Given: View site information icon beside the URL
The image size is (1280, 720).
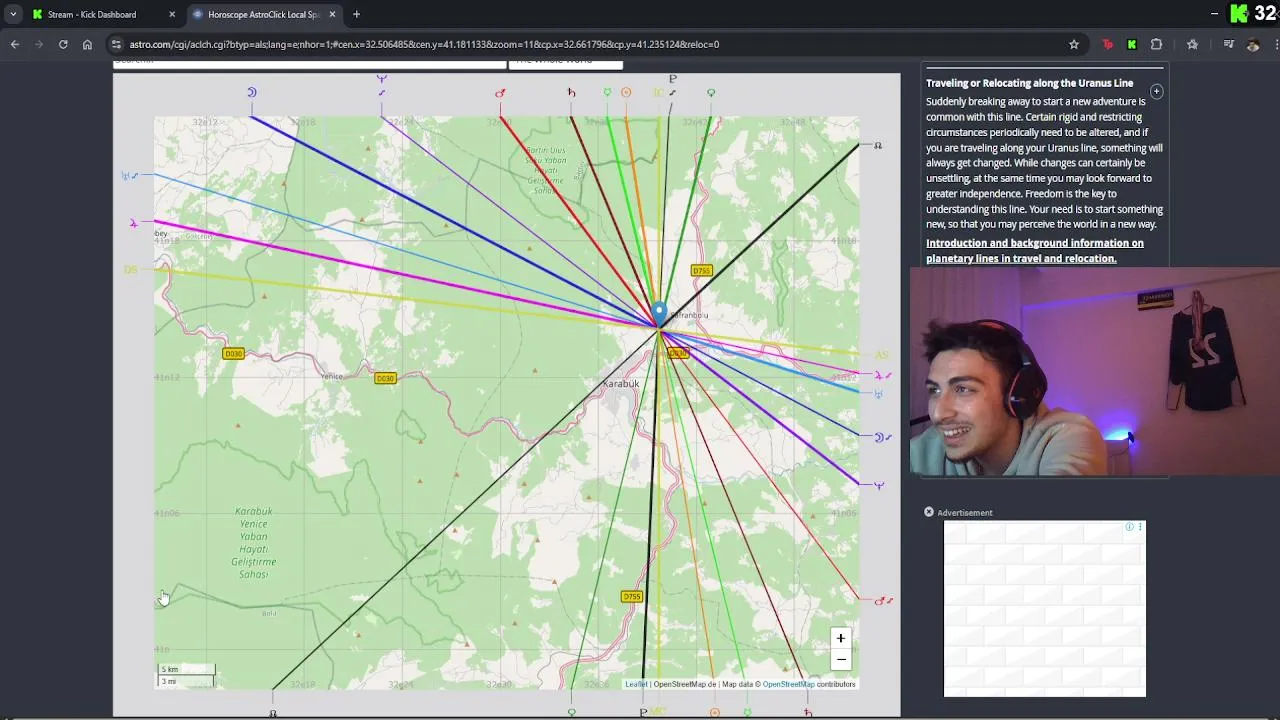Looking at the screenshot, I should 117,44.
